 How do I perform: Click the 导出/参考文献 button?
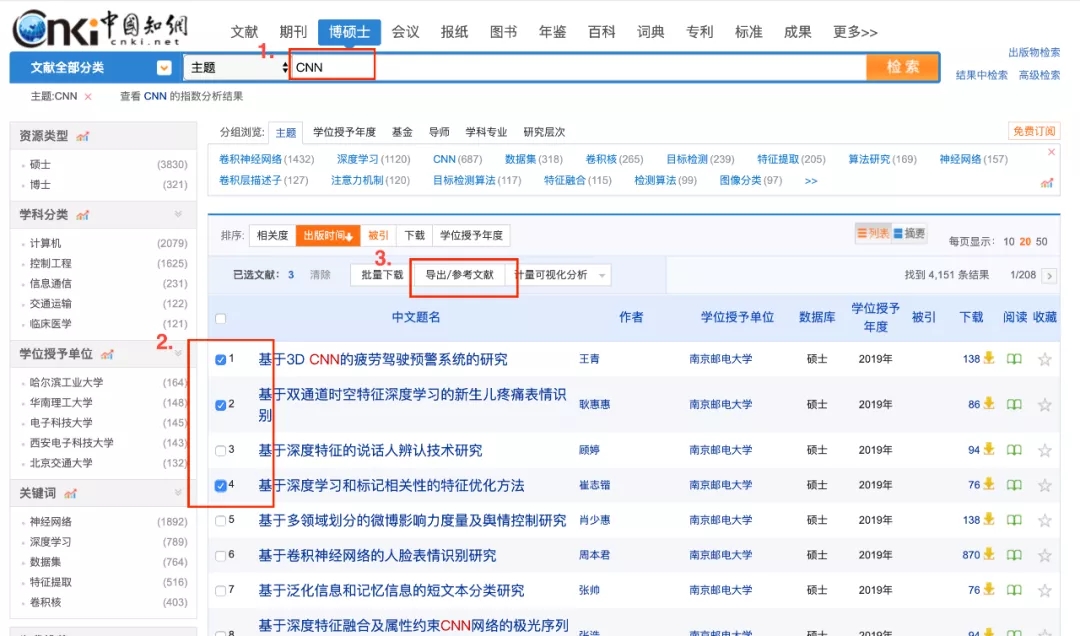[459, 275]
